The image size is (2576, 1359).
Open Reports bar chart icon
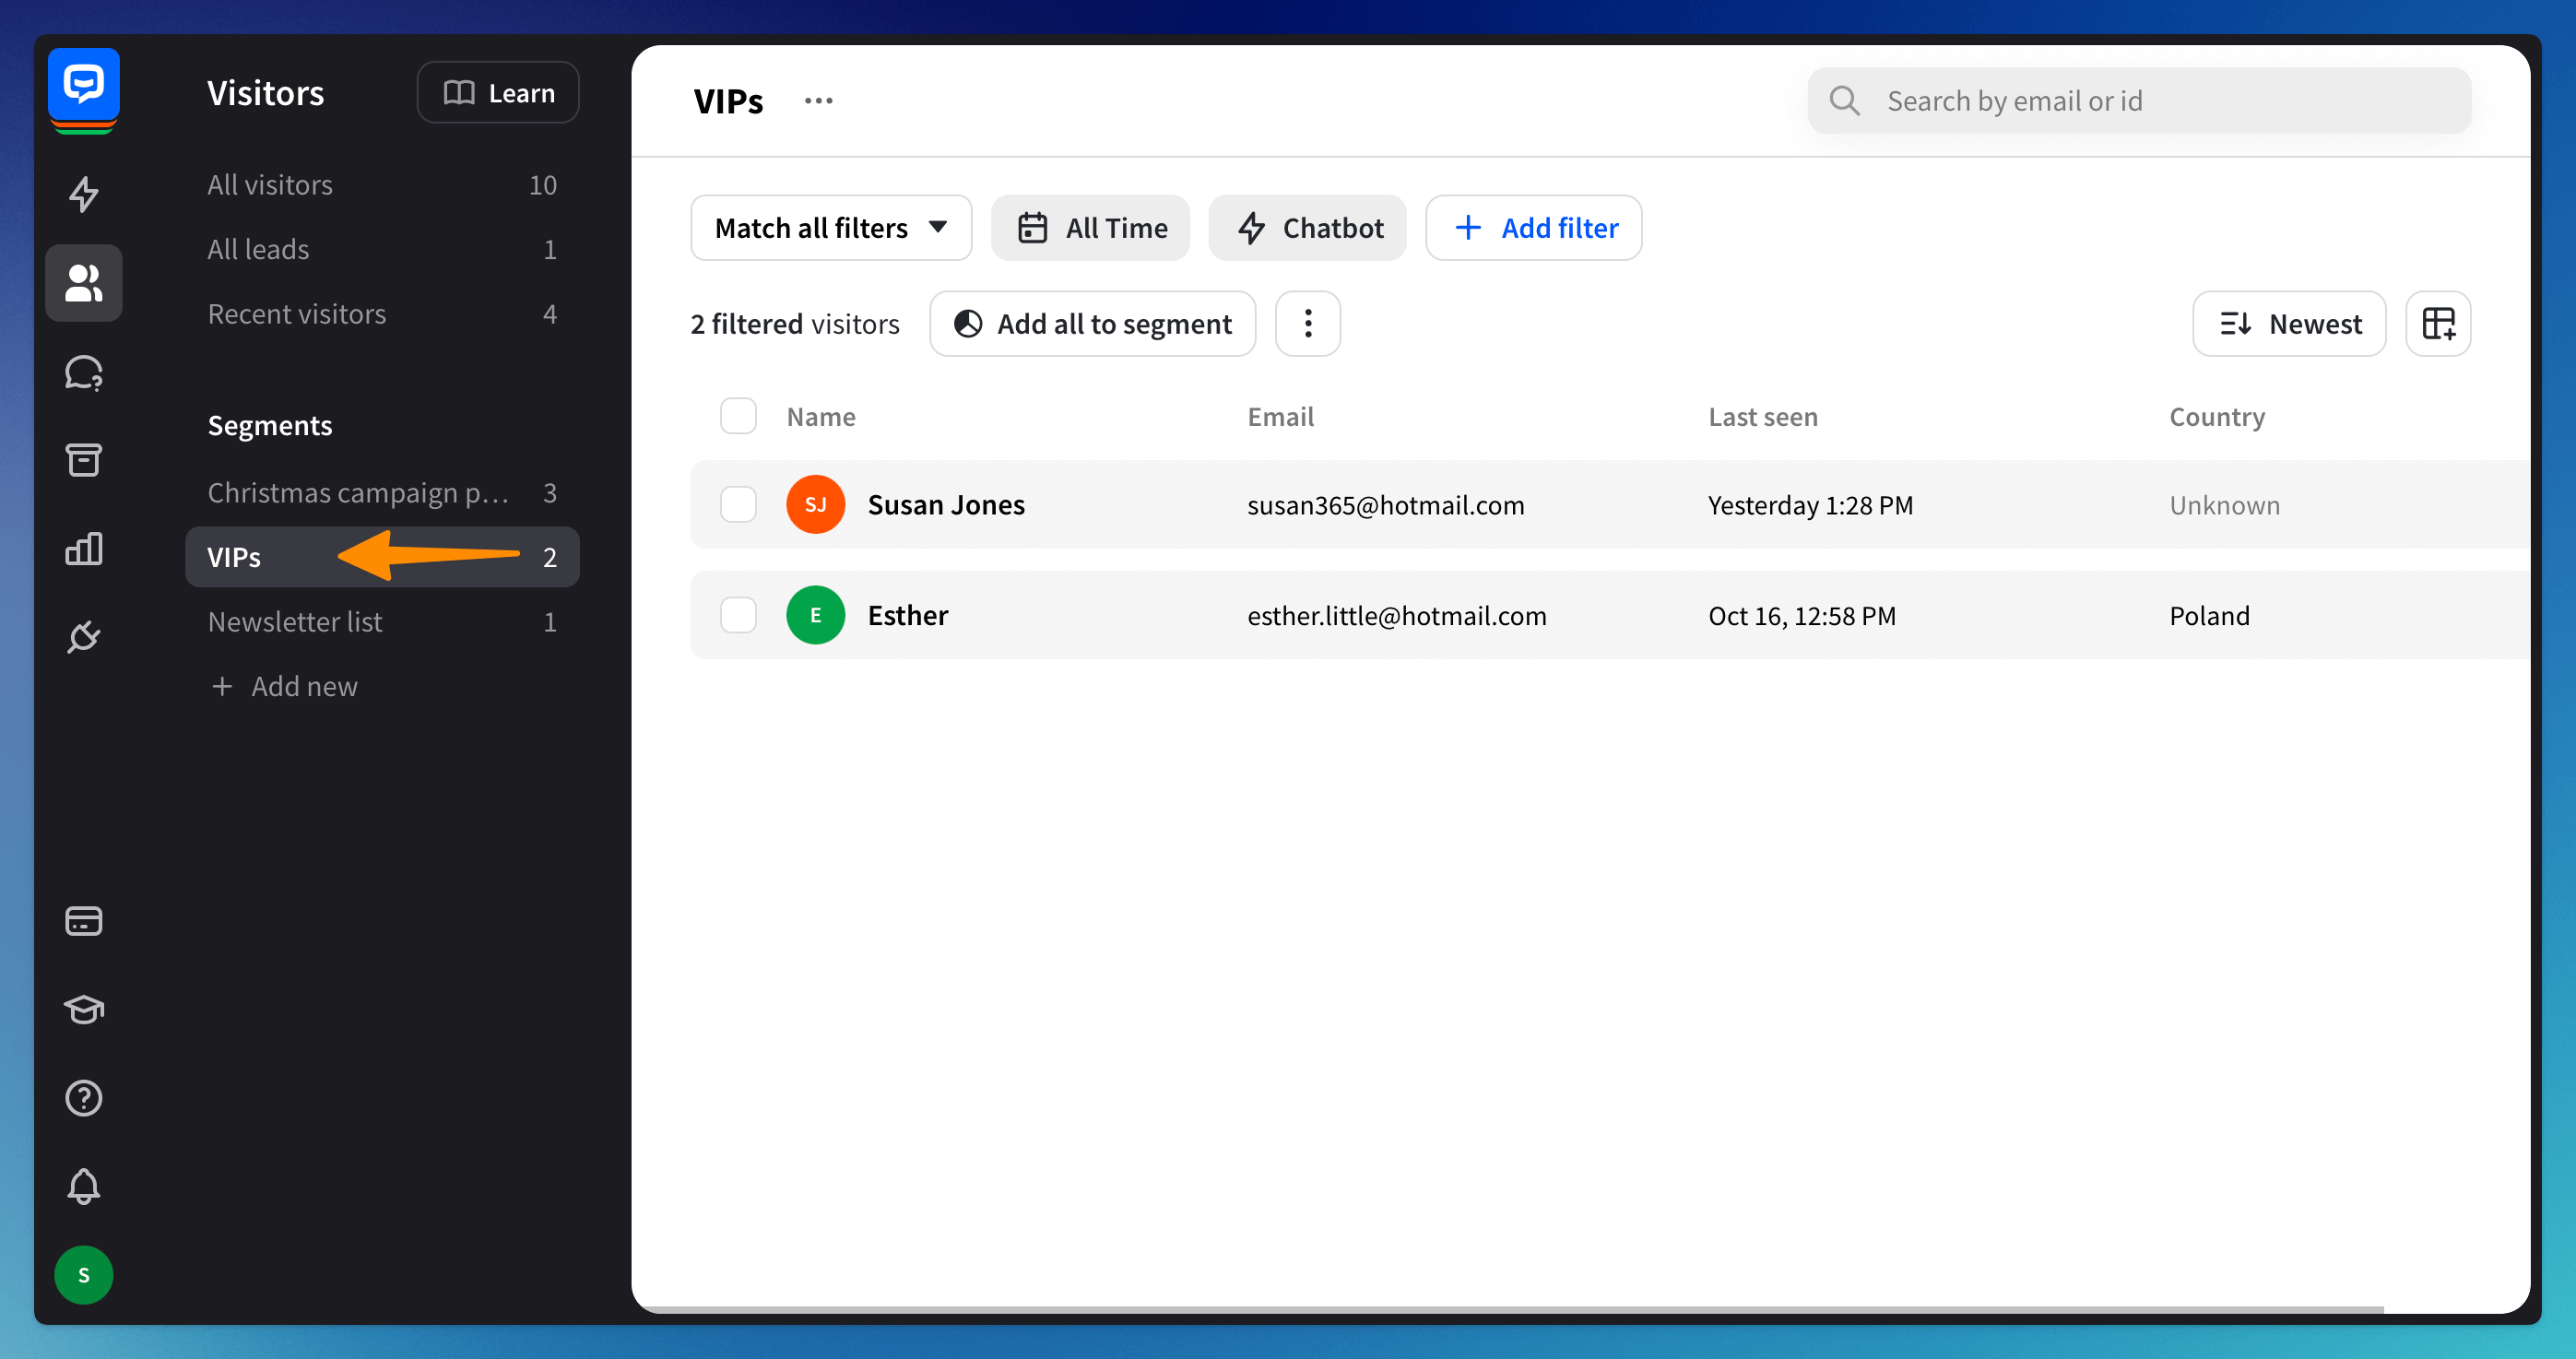[84, 548]
